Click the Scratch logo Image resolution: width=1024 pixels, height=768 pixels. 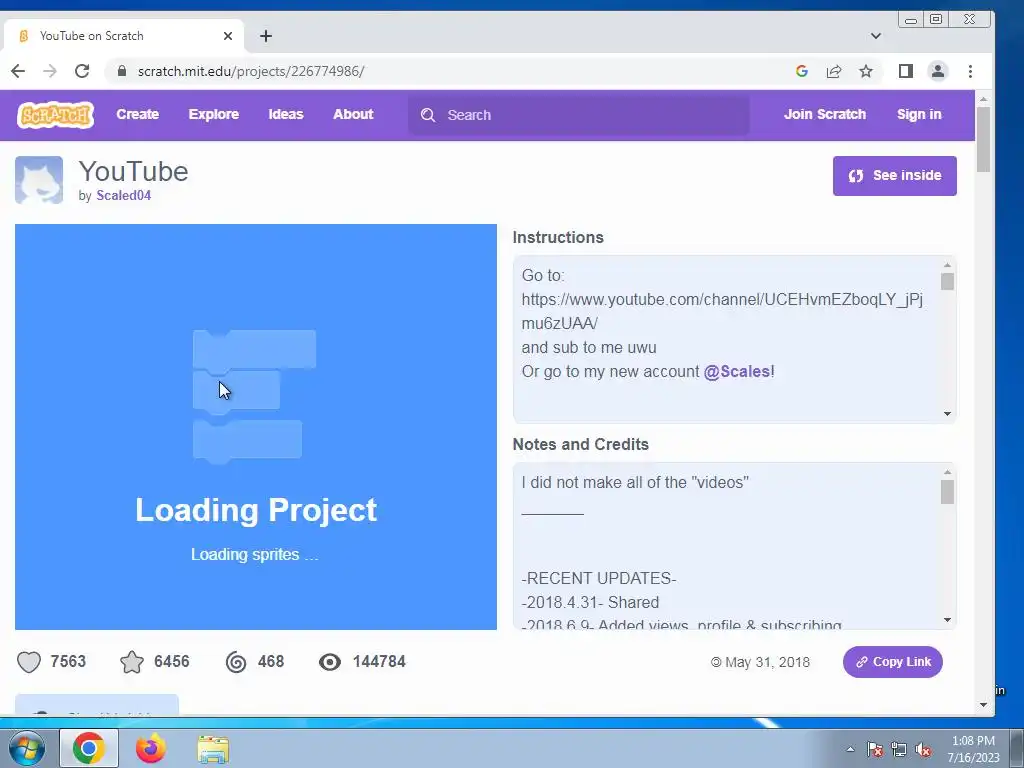(x=56, y=115)
